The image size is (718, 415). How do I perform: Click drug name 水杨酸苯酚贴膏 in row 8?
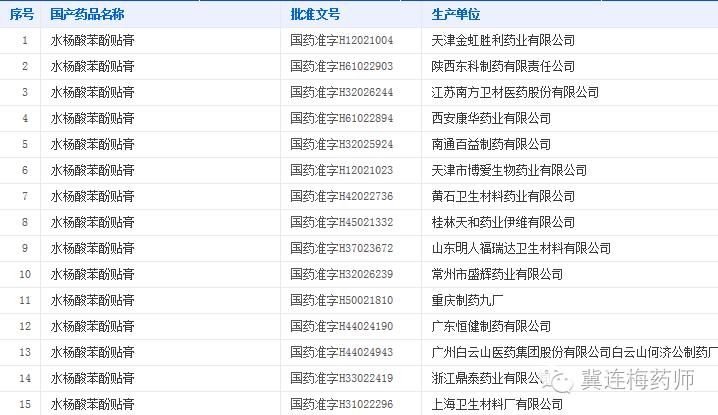(x=92, y=222)
